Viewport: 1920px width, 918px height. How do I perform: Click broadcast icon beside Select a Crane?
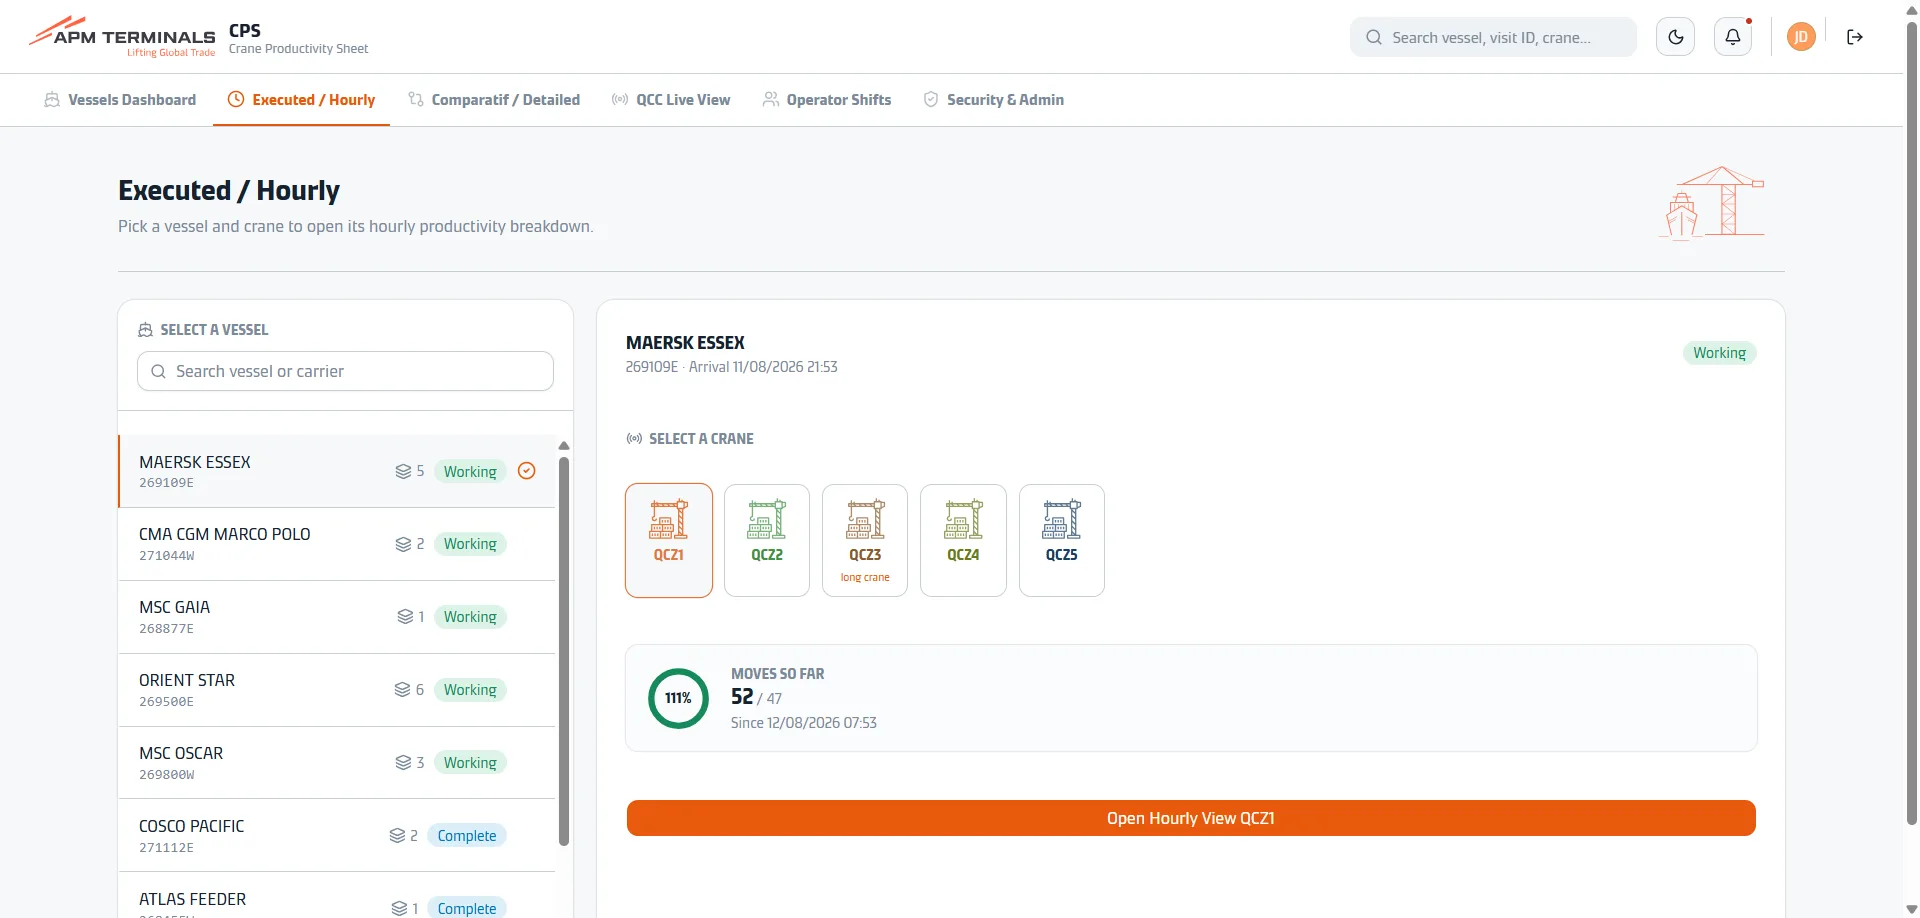click(x=634, y=439)
